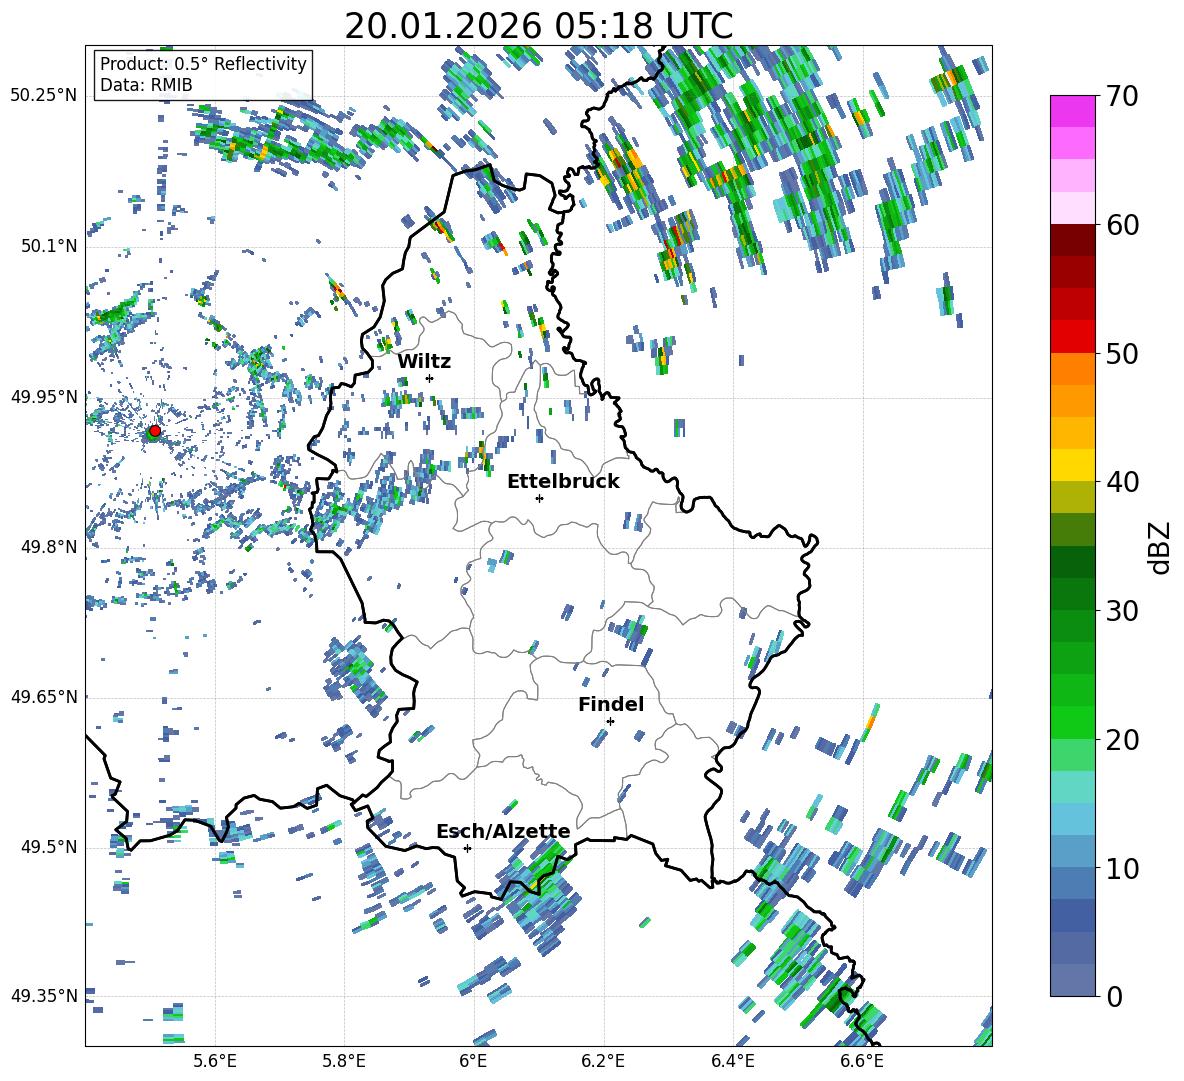Click the Esch/Alzette city label
The height and width of the screenshot is (1081, 1184).
(503, 831)
